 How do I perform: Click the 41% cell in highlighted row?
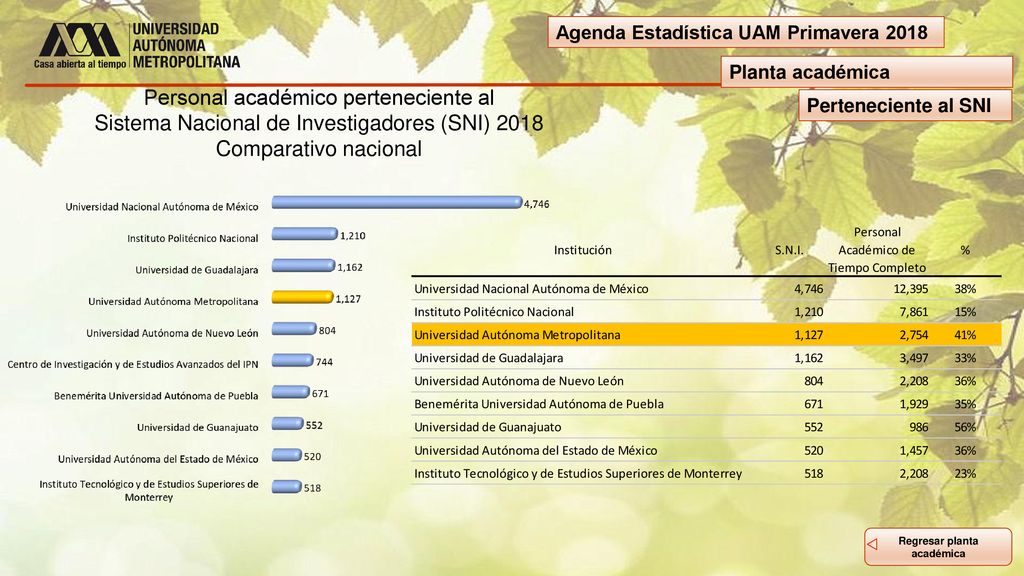click(x=965, y=335)
